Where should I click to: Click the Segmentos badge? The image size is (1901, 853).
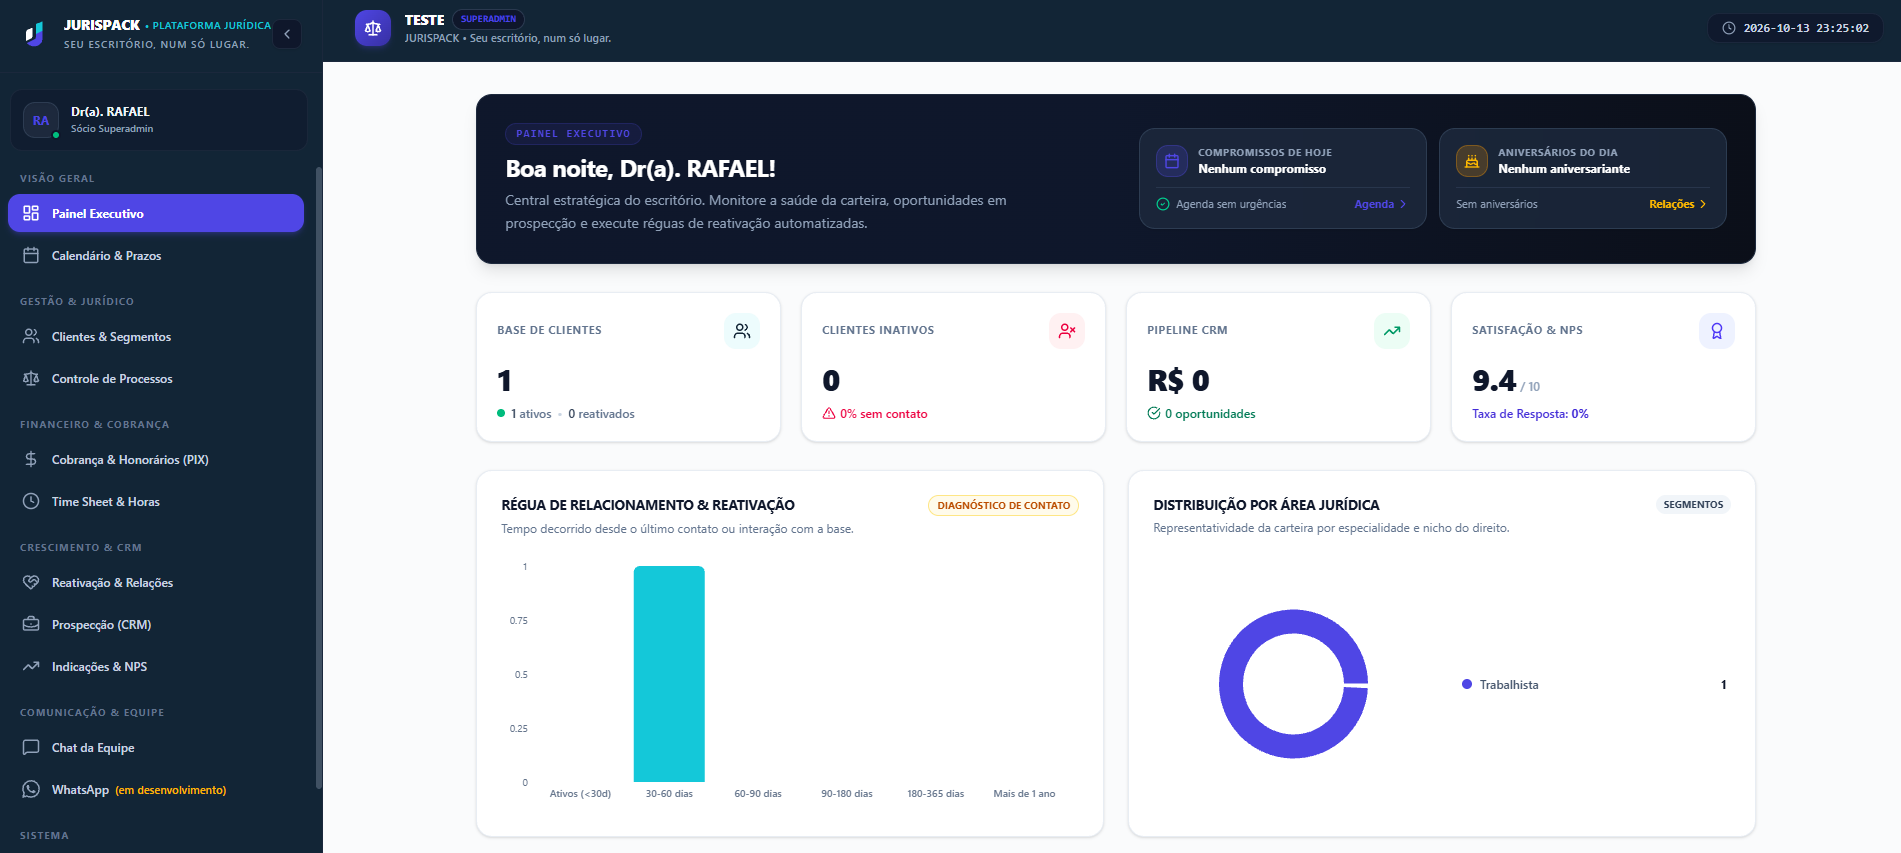(1693, 504)
